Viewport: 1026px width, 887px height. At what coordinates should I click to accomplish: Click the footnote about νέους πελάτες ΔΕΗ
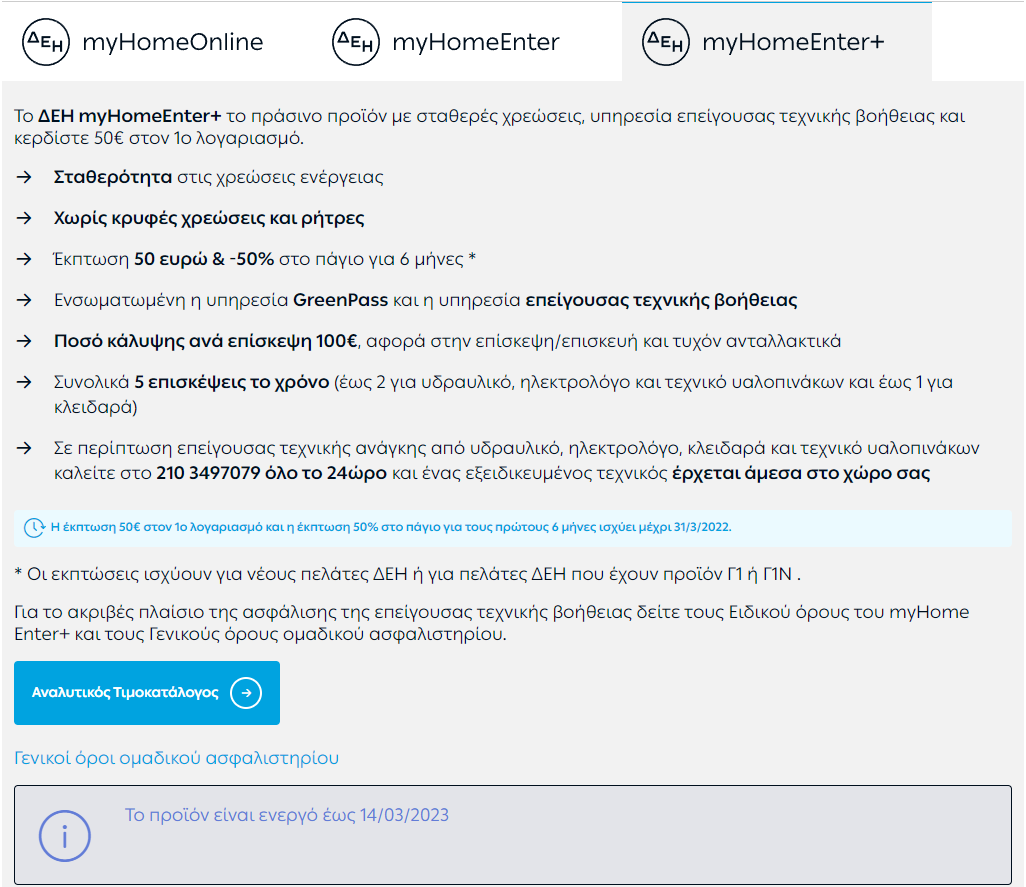(x=407, y=574)
